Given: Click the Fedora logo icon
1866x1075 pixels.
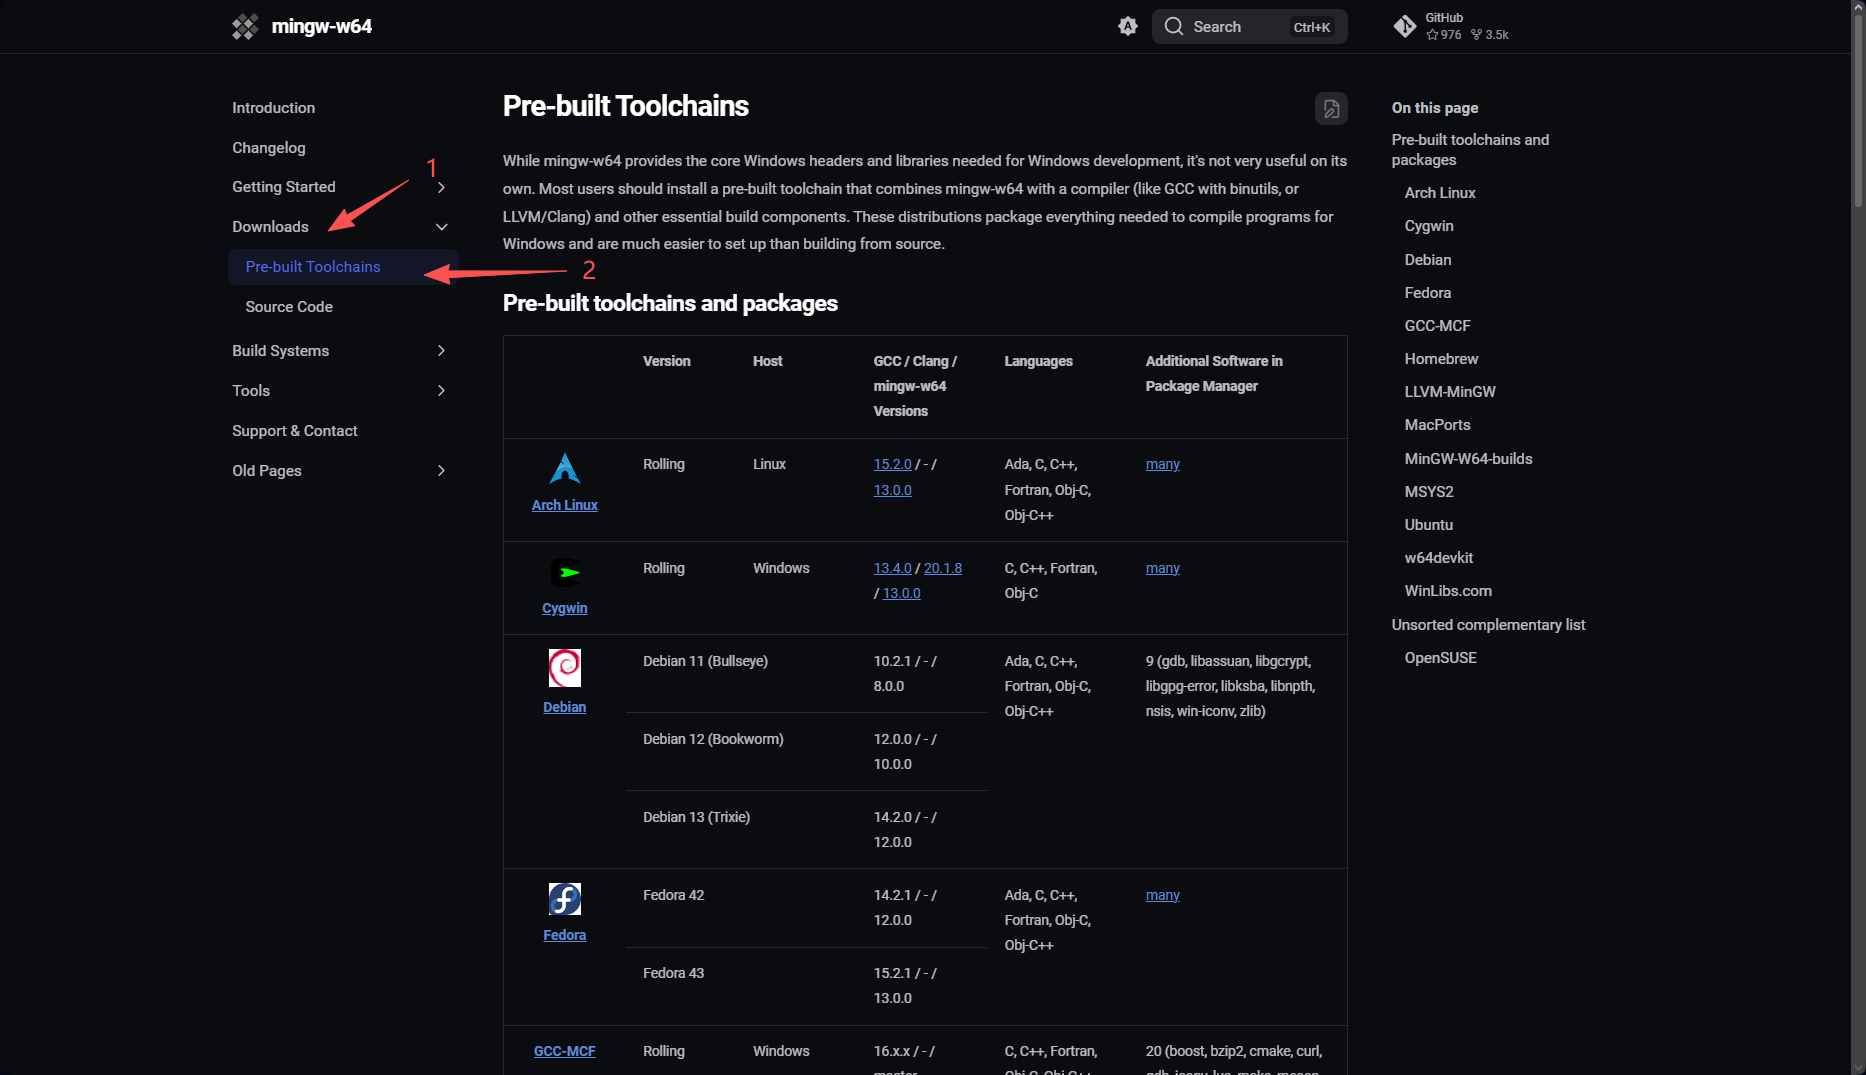Looking at the screenshot, I should click(x=565, y=899).
